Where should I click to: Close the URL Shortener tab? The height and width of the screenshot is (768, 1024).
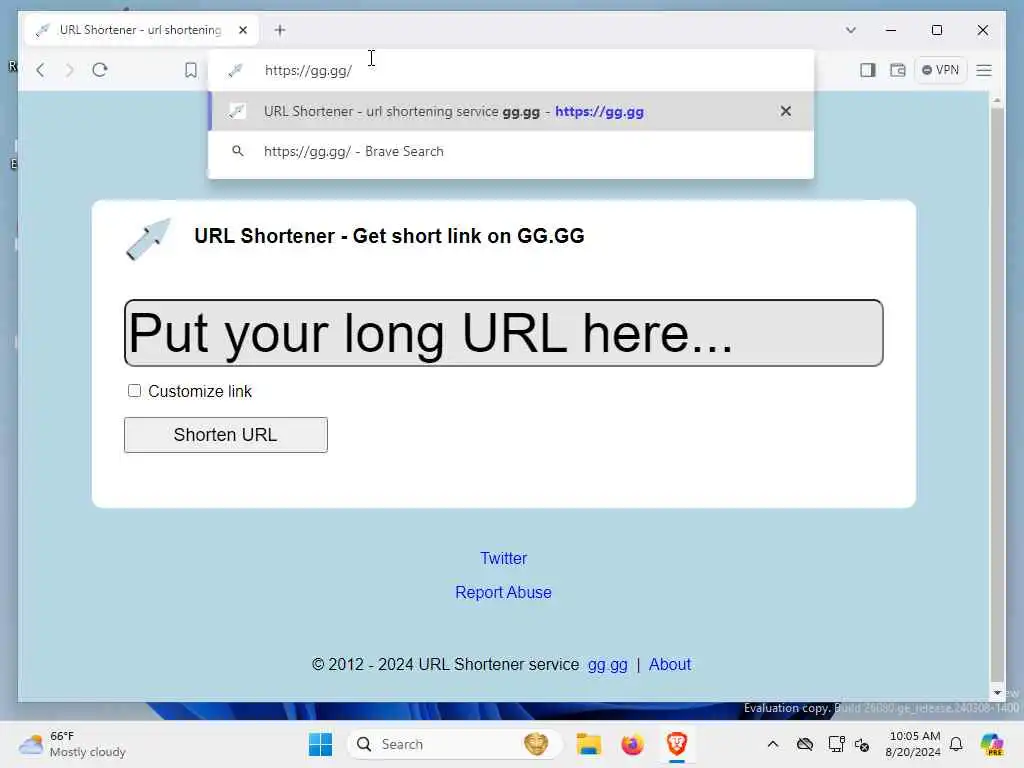(x=243, y=30)
